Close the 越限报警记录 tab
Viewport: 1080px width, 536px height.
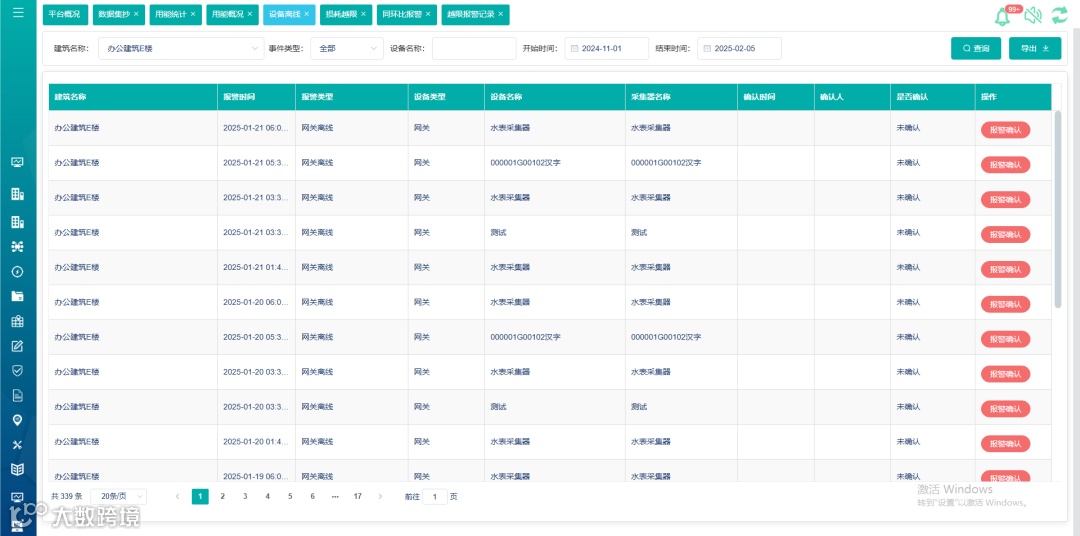pyautogui.click(x=500, y=14)
